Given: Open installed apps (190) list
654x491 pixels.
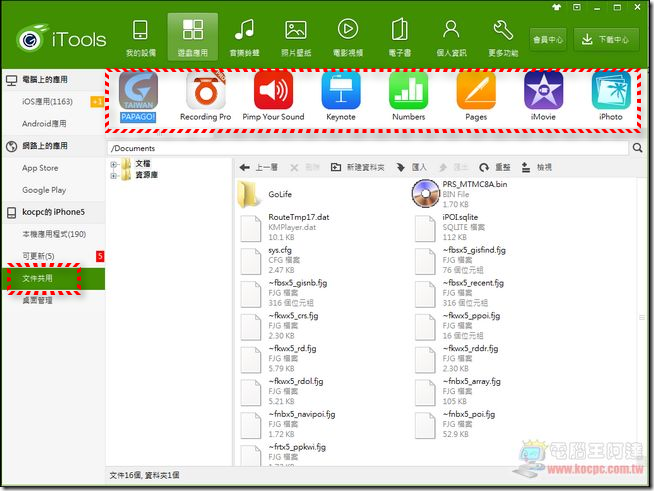Looking at the screenshot, I should click(54, 234).
